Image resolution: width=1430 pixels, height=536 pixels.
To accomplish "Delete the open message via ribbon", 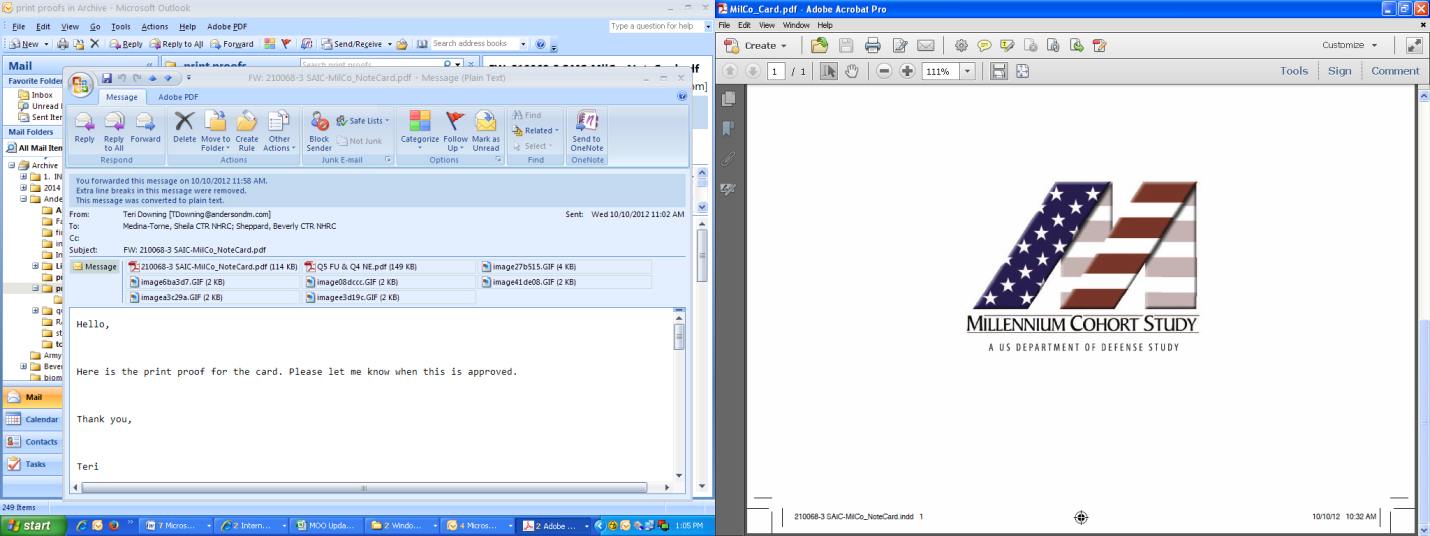I will (x=184, y=129).
